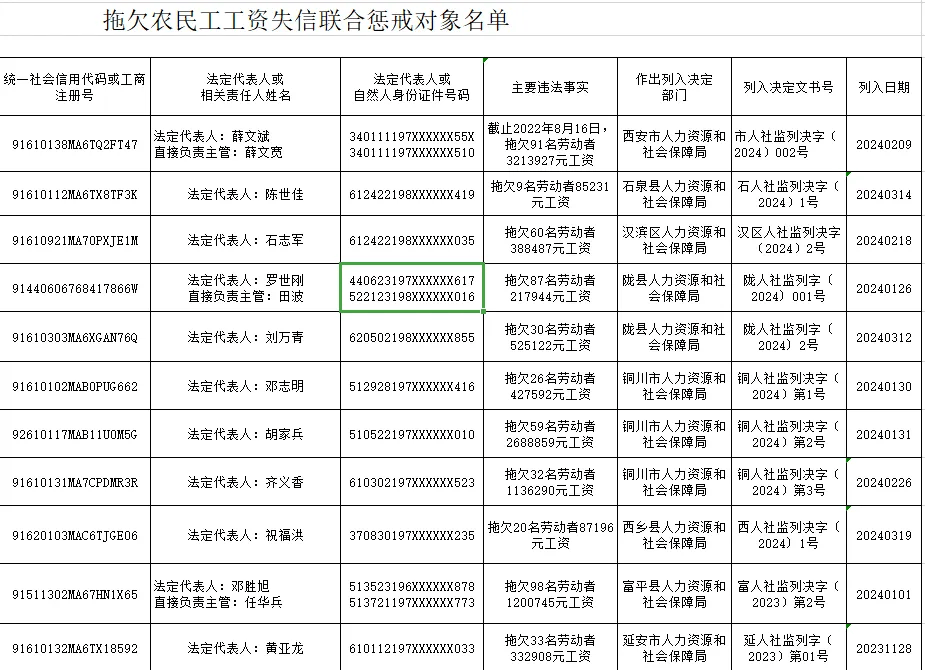Select the cell 法定代表人：刘万青

(x=247, y=337)
